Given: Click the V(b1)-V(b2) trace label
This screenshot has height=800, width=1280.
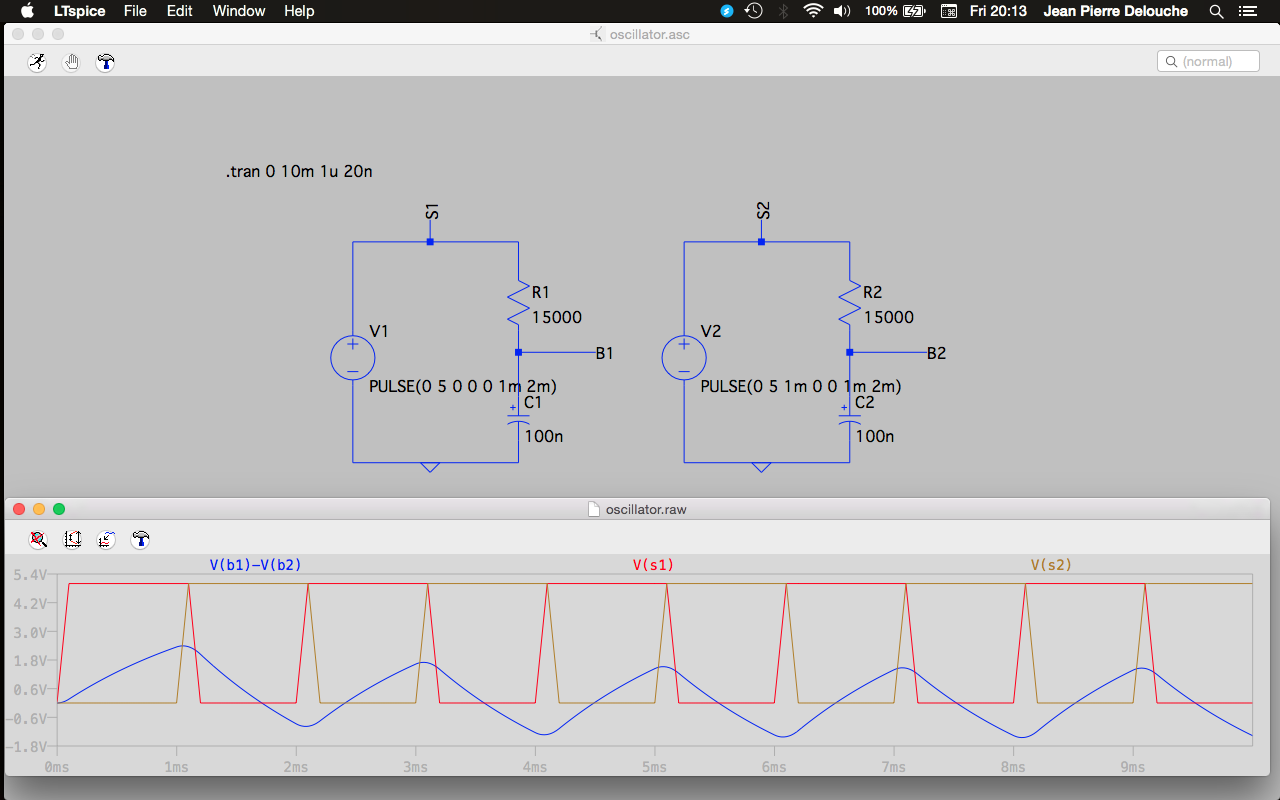Looking at the screenshot, I should coord(255,565).
